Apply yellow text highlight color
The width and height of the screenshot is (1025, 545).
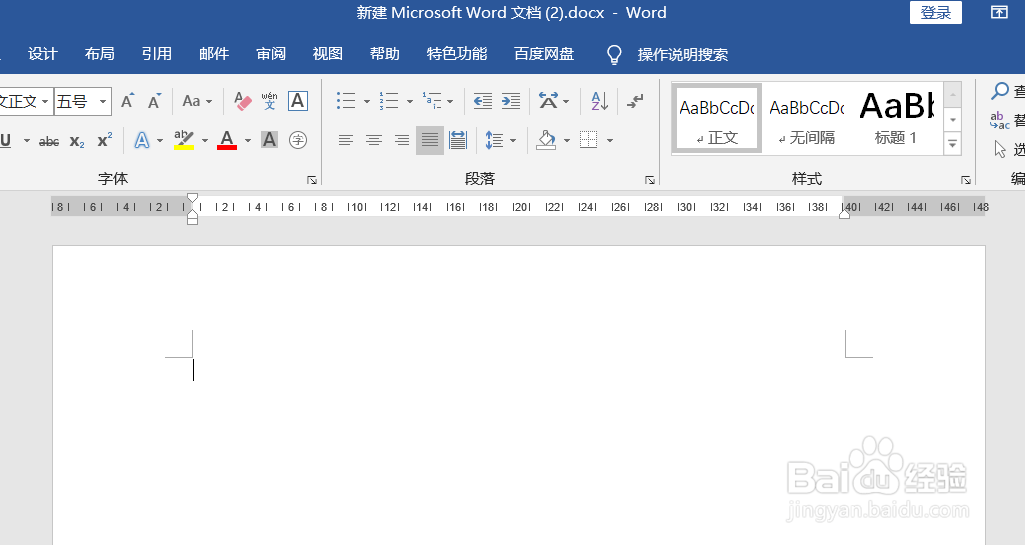click(x=184, y=140)
